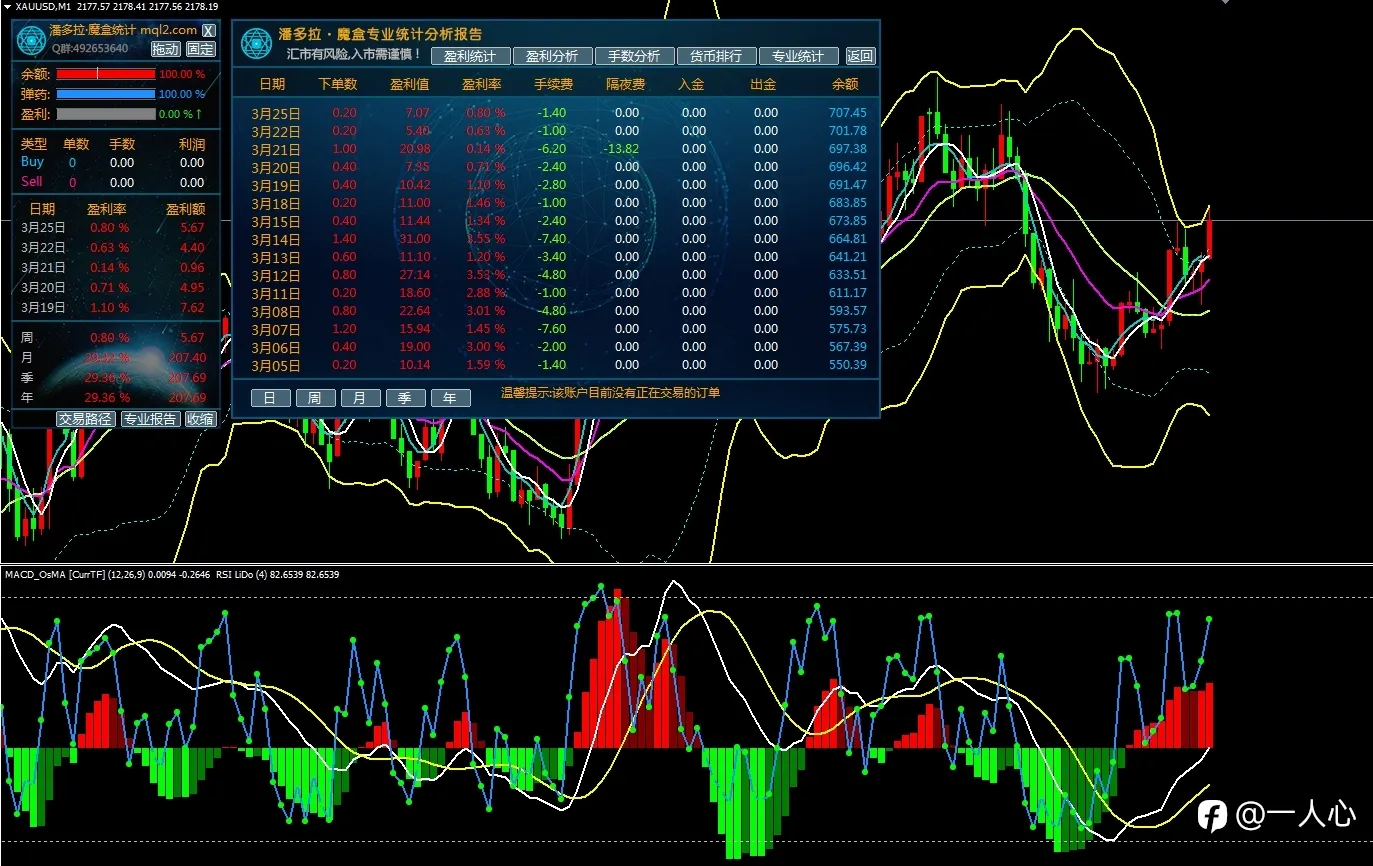1373x866 pixels.
Task: Click the blue 弹药 progress bar
Action: 106,94
